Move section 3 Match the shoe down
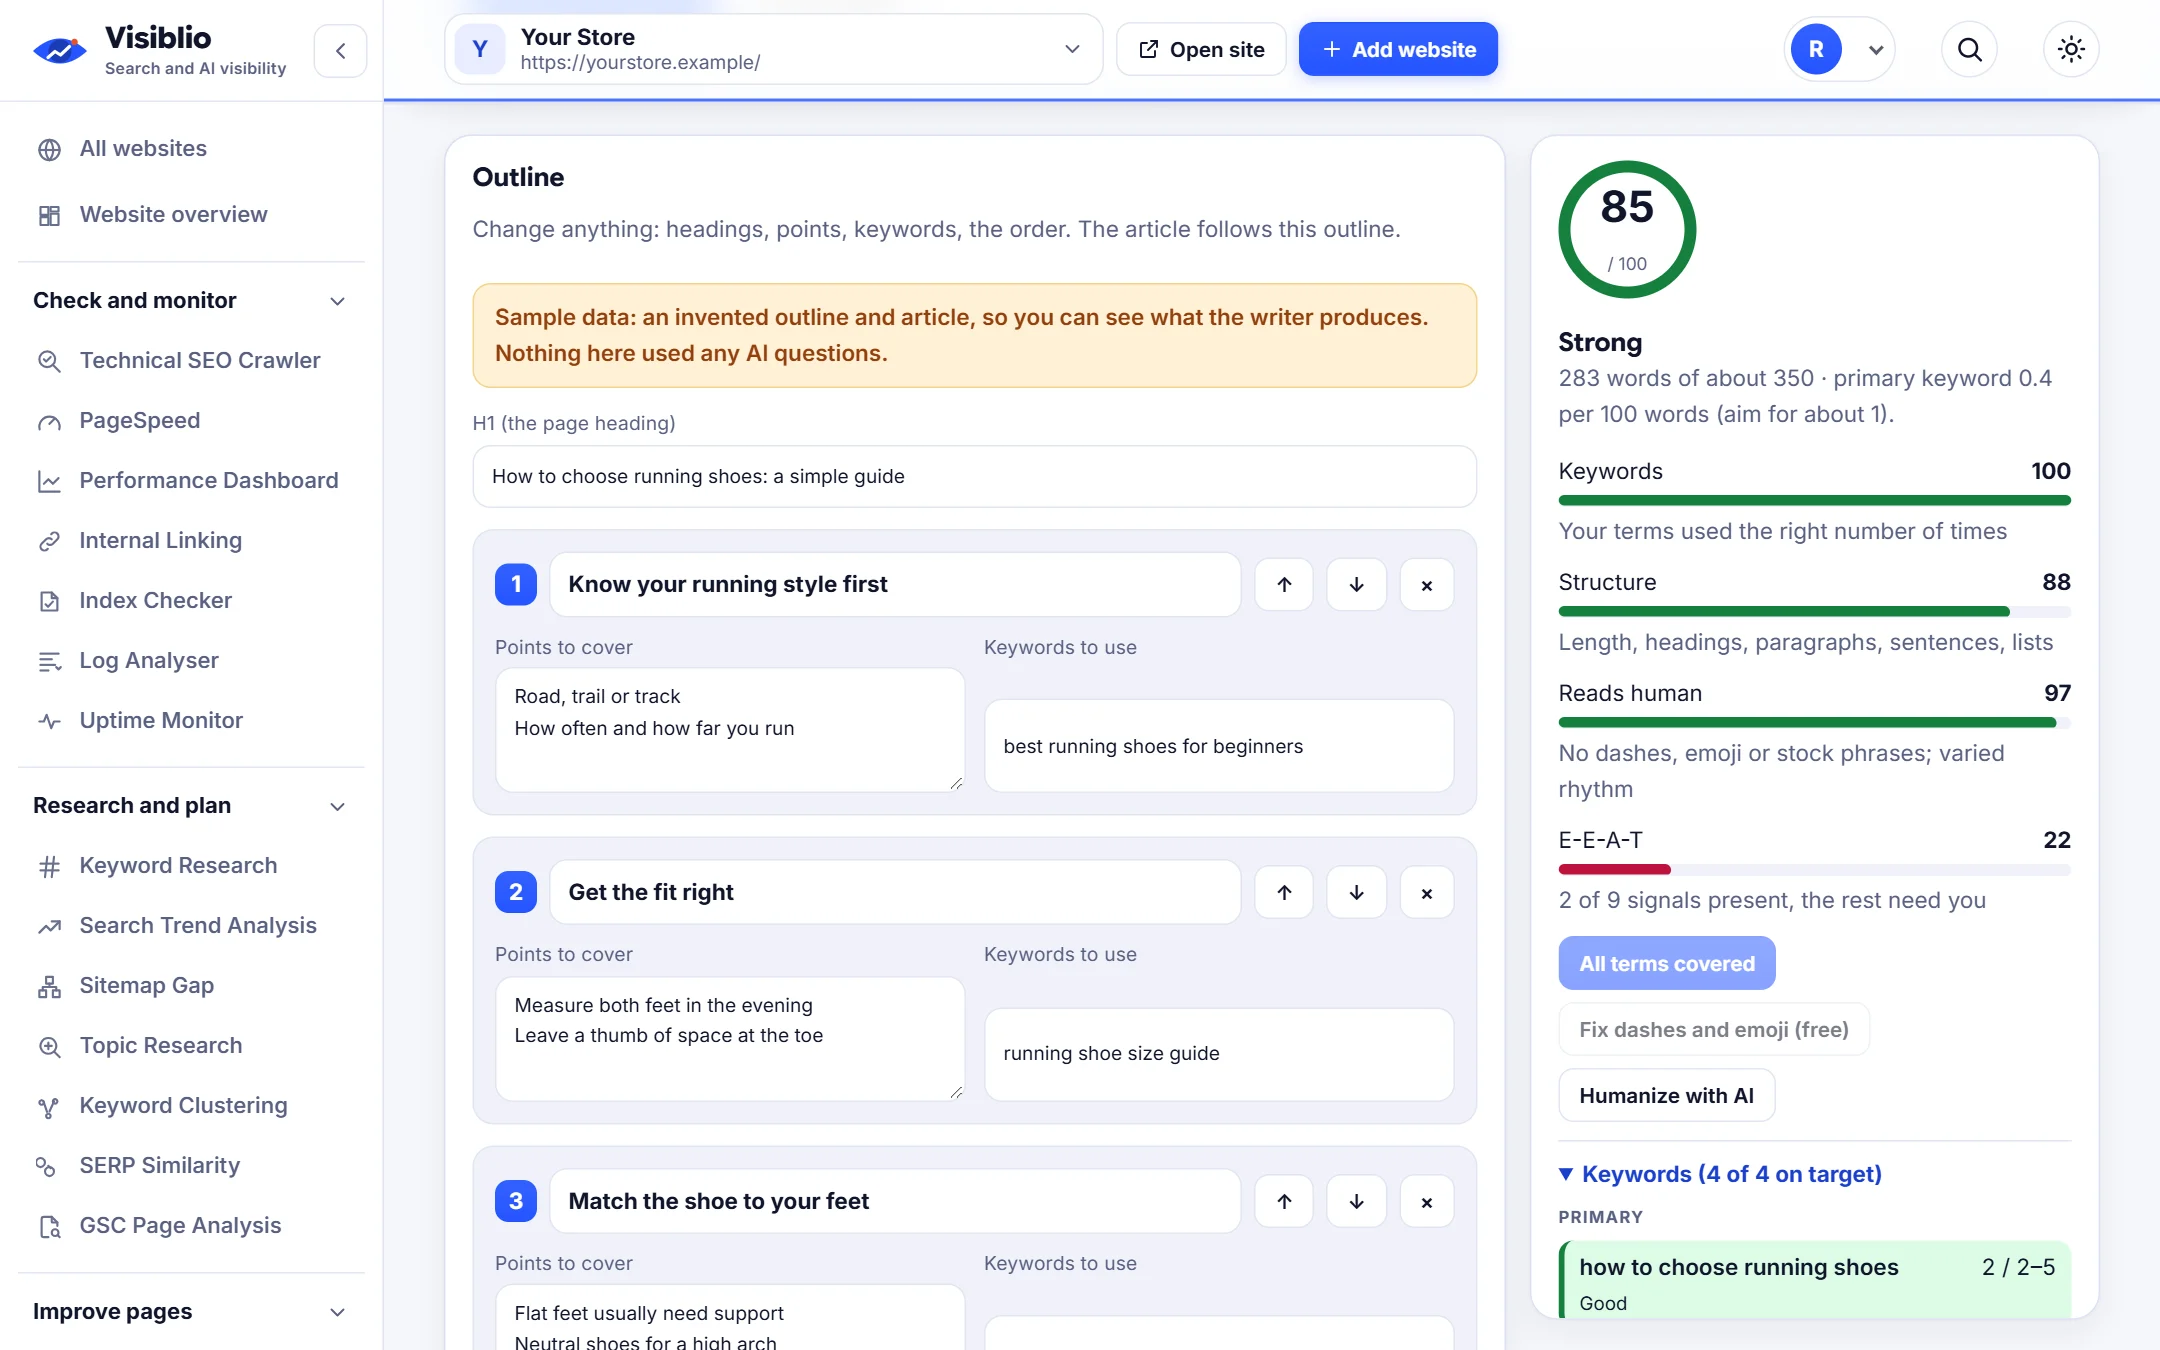2160x1350 pixels. click(x=1356, y=1201)
